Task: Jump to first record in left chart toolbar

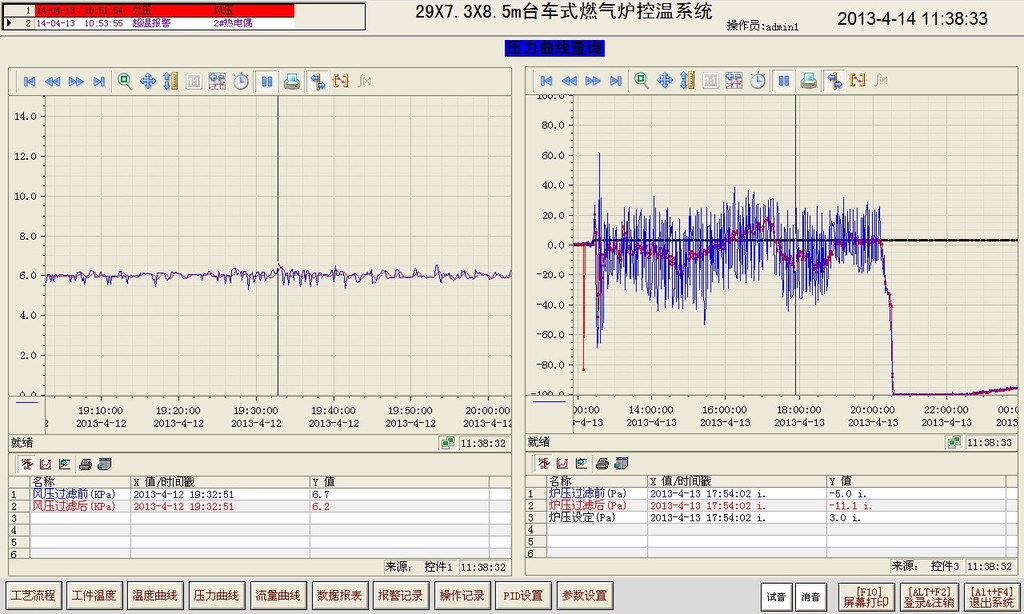Action: click(29, 82)
